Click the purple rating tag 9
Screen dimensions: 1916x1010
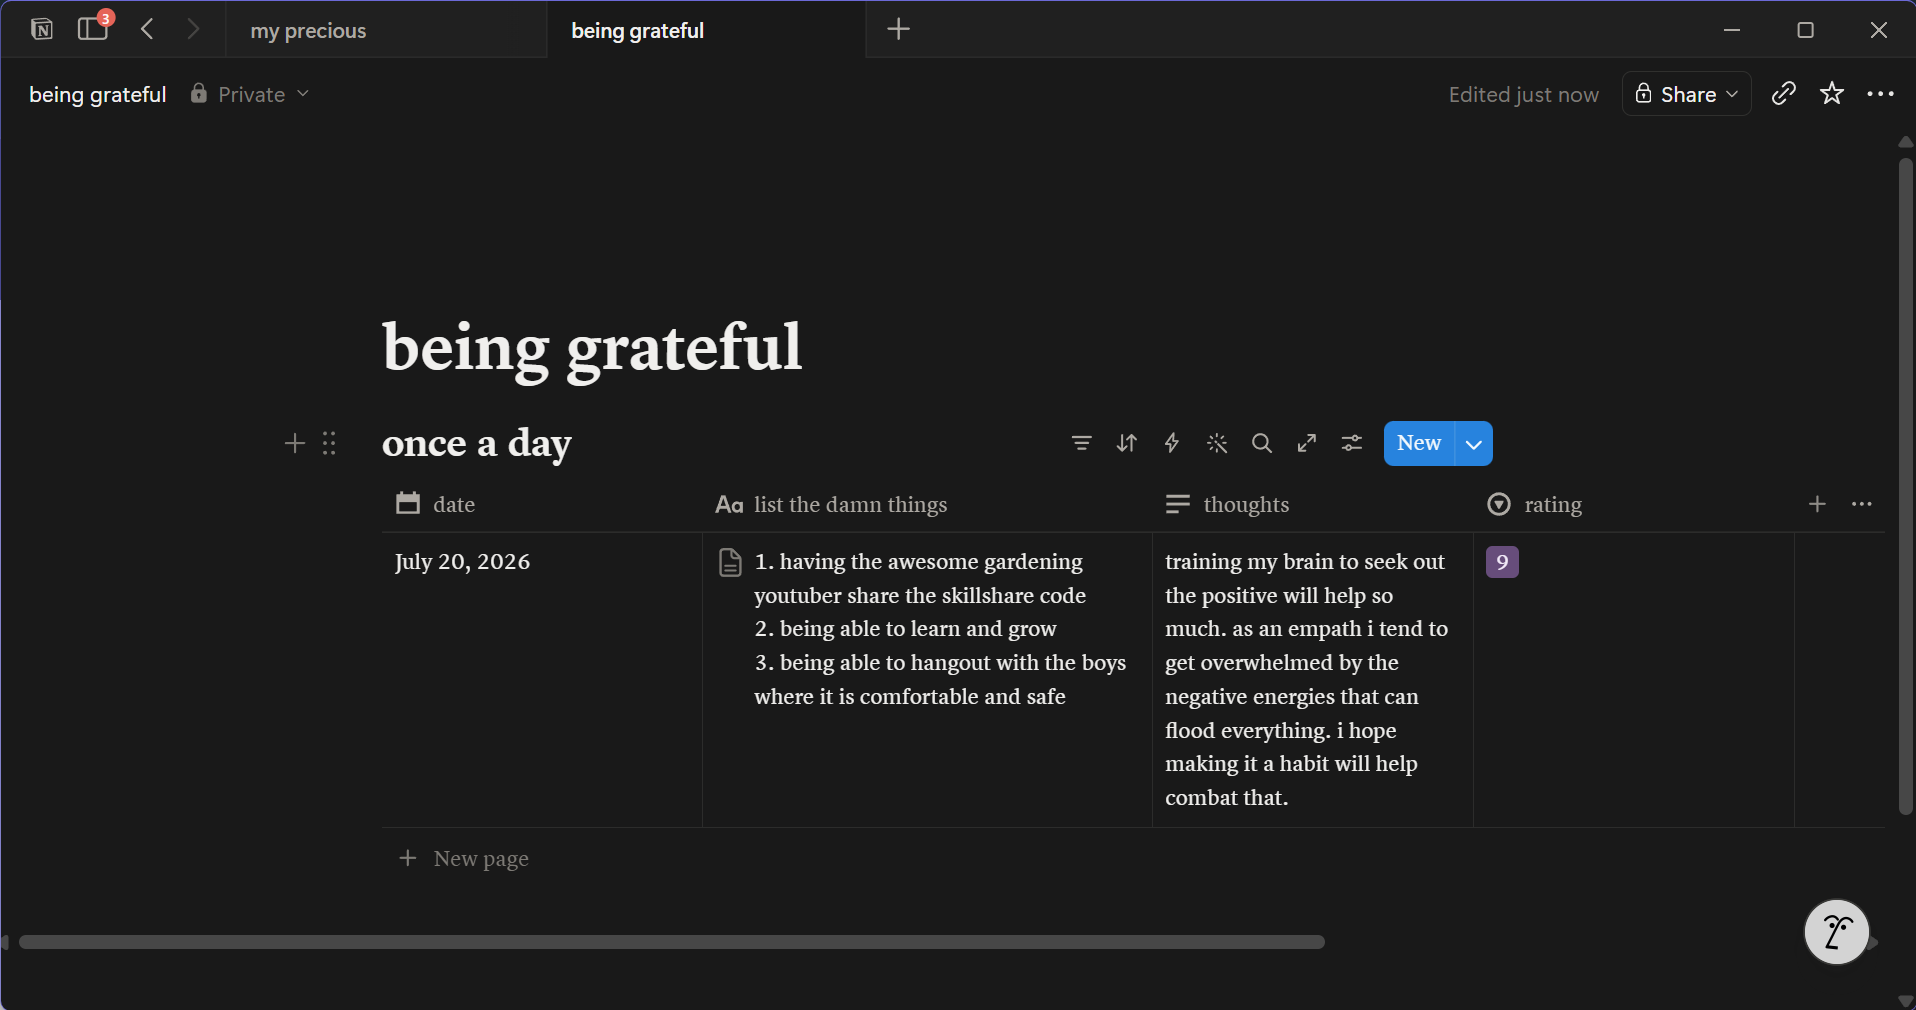(x=1502, y=562)
